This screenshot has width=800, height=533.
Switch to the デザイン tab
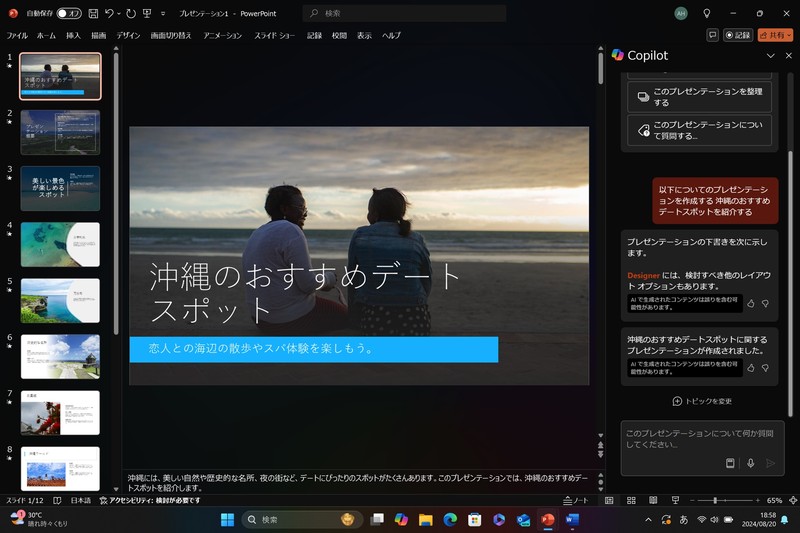tap(128, 35)
